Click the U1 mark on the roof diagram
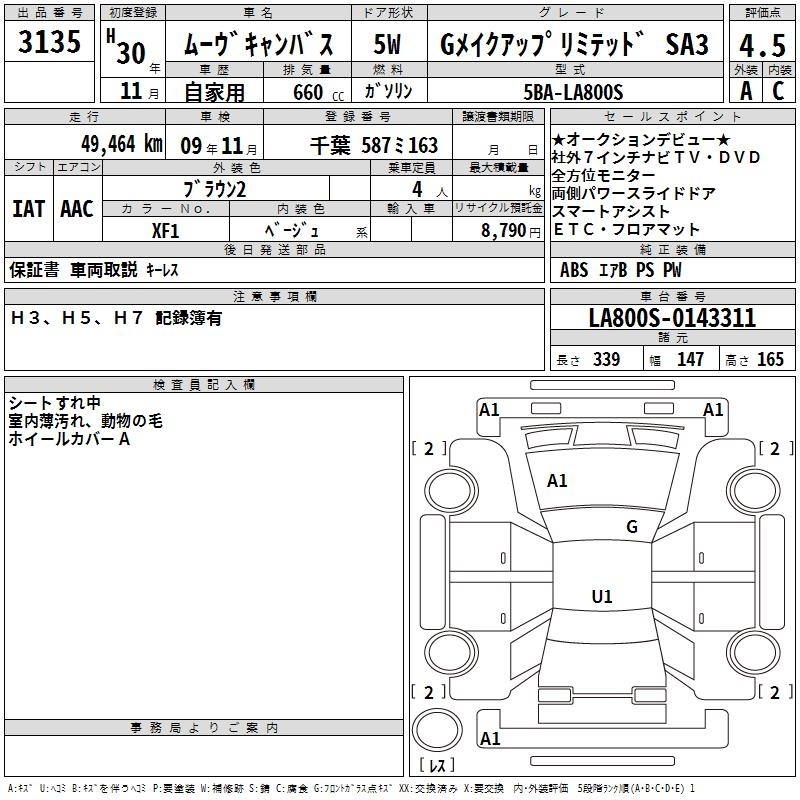This screenshot has width=800, height=800. point(602,596)
